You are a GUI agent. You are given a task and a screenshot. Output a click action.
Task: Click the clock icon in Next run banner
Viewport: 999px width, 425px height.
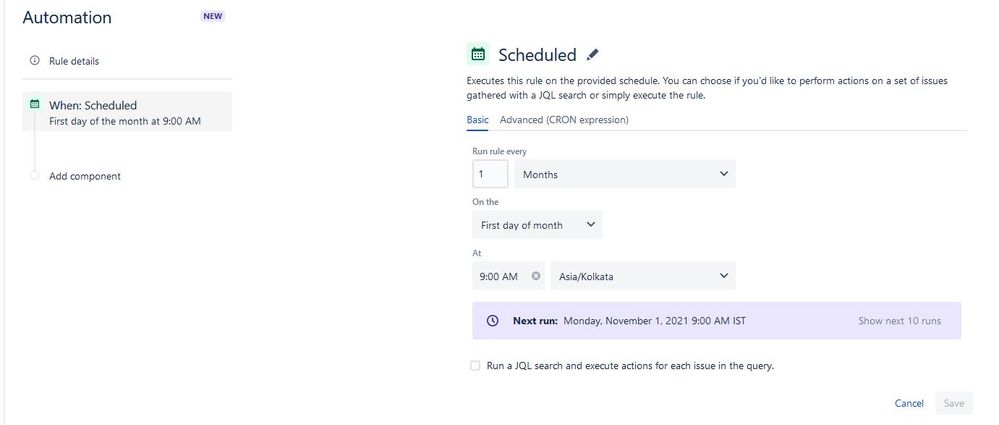pyautogui.click(x=492, y=321)
